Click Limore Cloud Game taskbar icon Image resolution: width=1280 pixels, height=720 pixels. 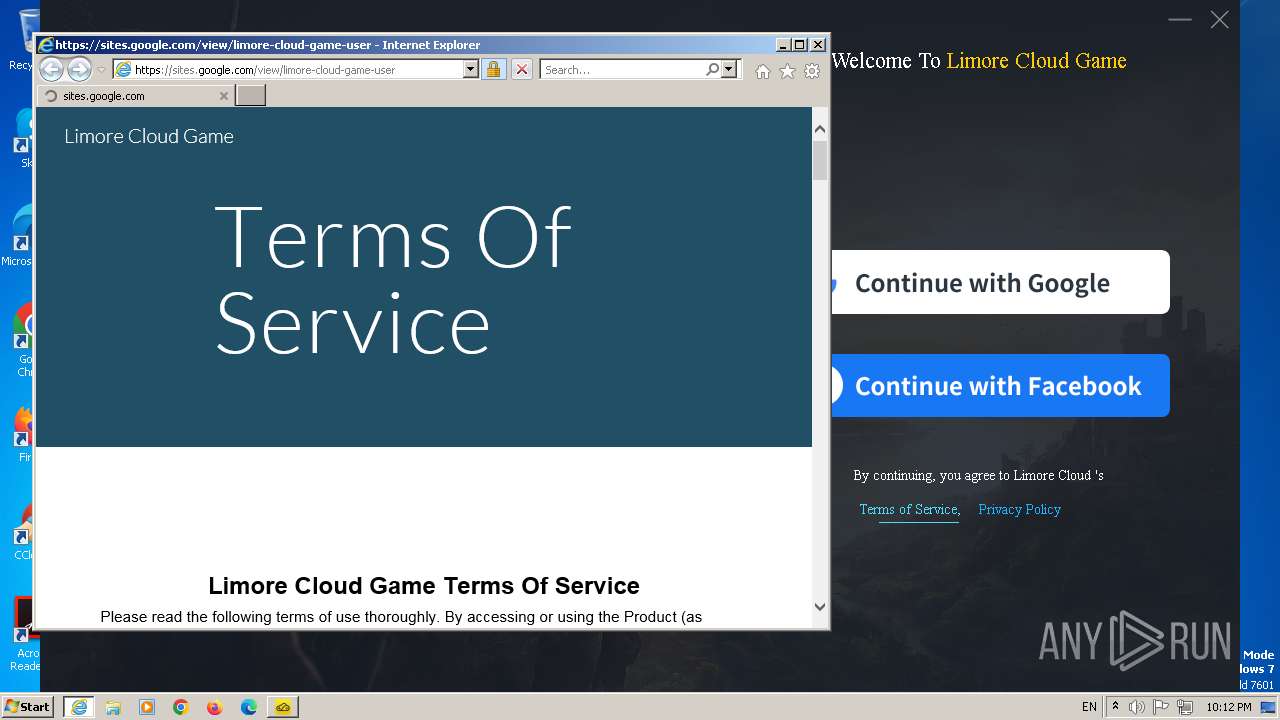(x=283, y=707)
